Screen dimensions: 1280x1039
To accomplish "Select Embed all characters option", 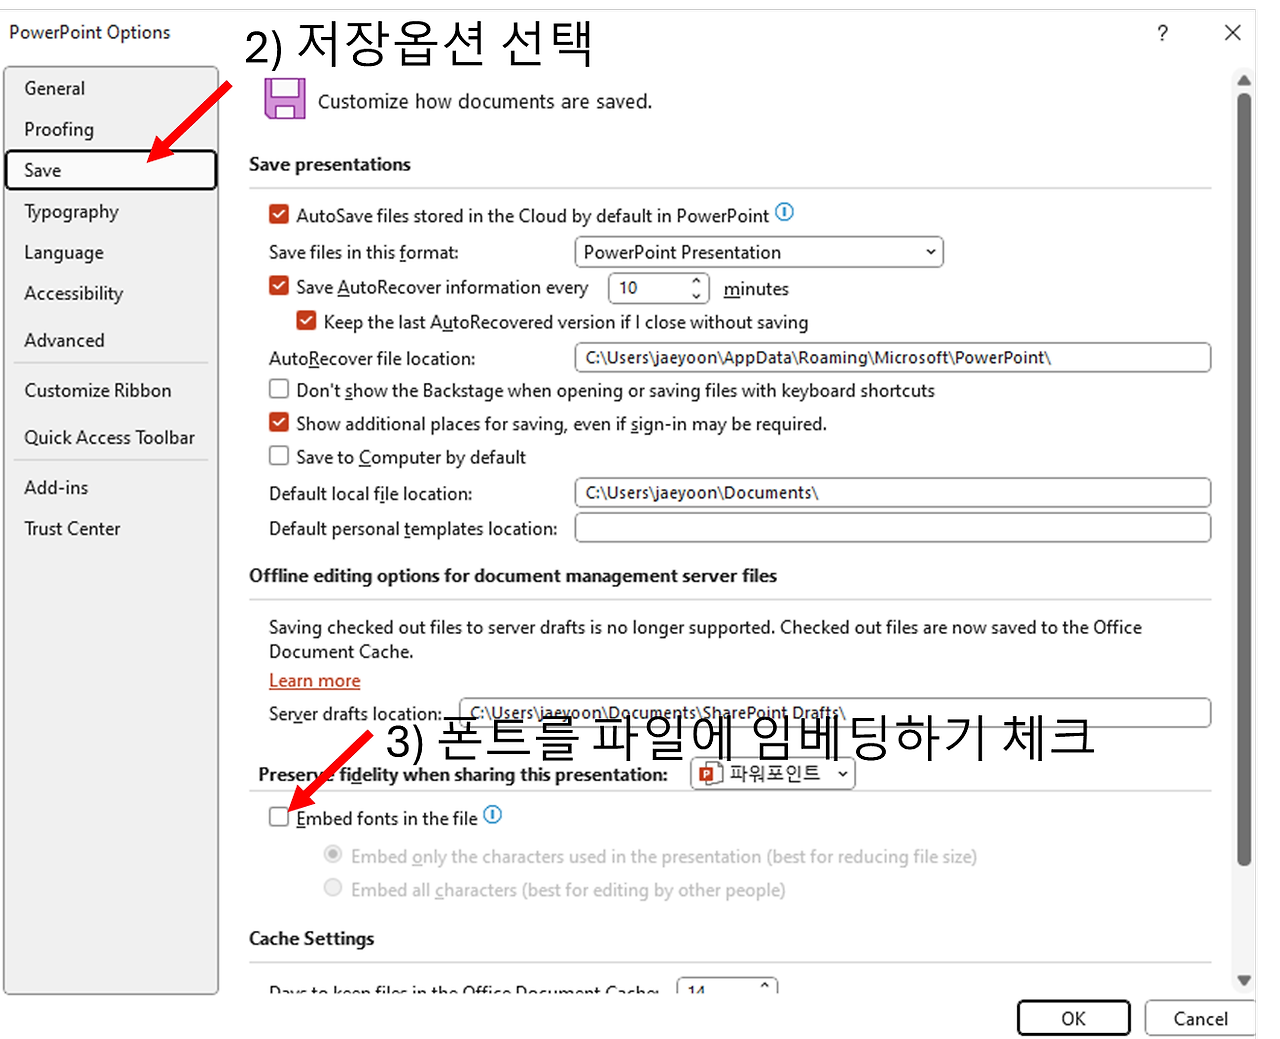I will click(x=333, y=888).
